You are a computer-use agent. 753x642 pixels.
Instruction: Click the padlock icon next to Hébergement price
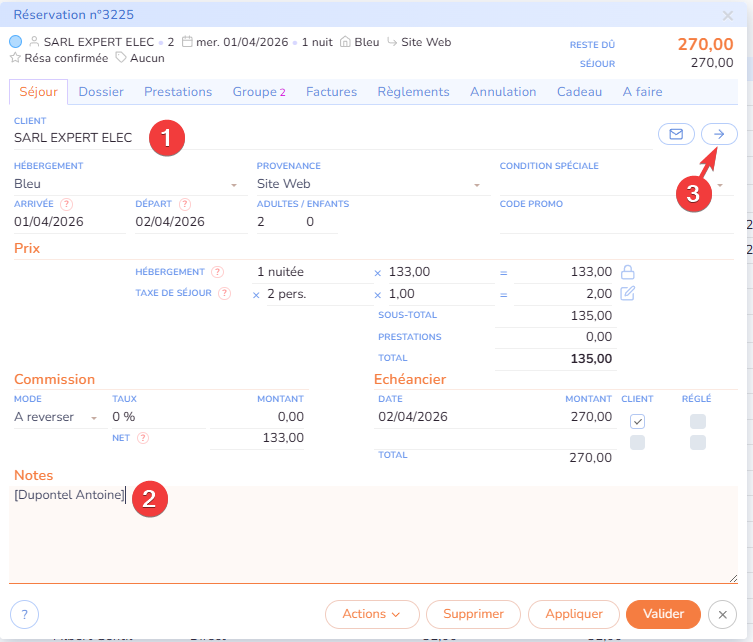628,272
